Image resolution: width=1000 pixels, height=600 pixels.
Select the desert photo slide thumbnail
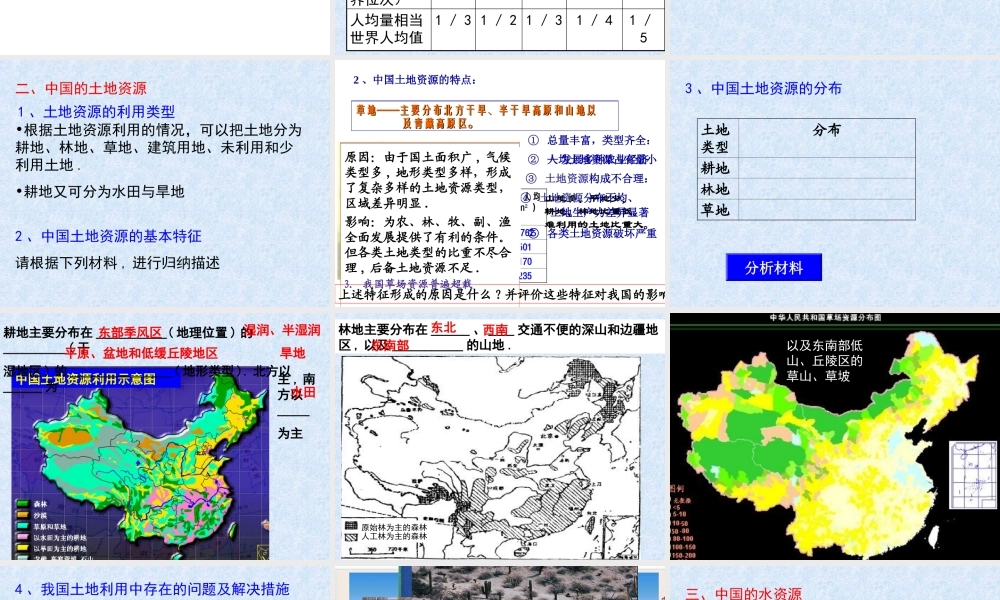point(500,583)
